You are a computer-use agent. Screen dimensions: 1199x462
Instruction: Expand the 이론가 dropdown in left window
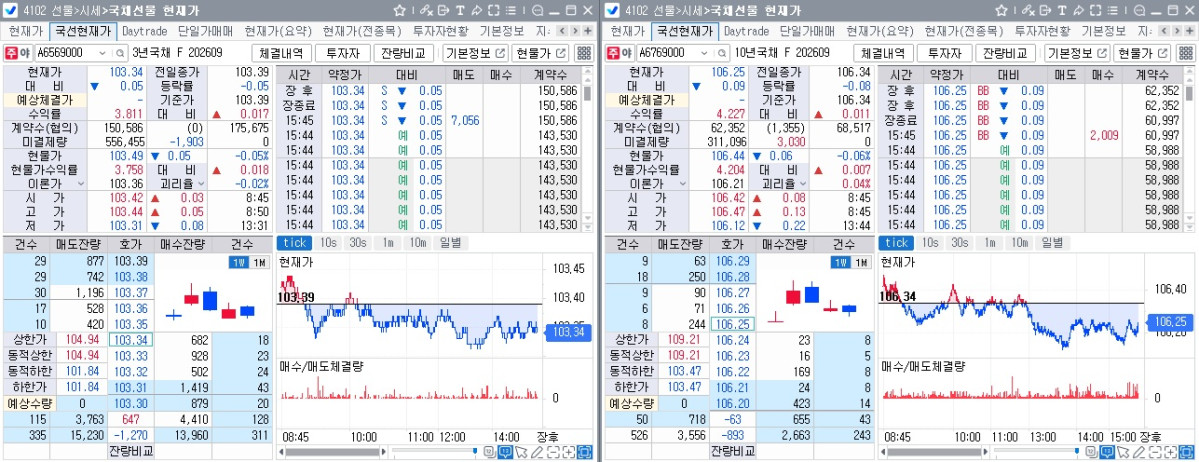coord(80,184)
